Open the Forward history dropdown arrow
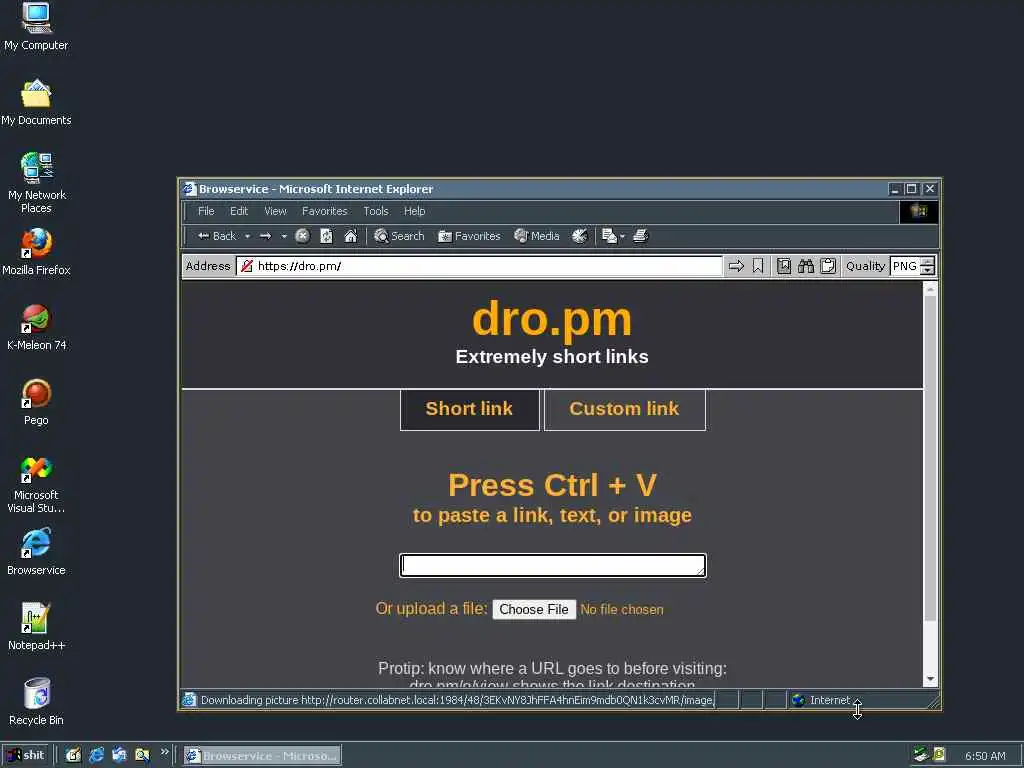 pos(284,236)
